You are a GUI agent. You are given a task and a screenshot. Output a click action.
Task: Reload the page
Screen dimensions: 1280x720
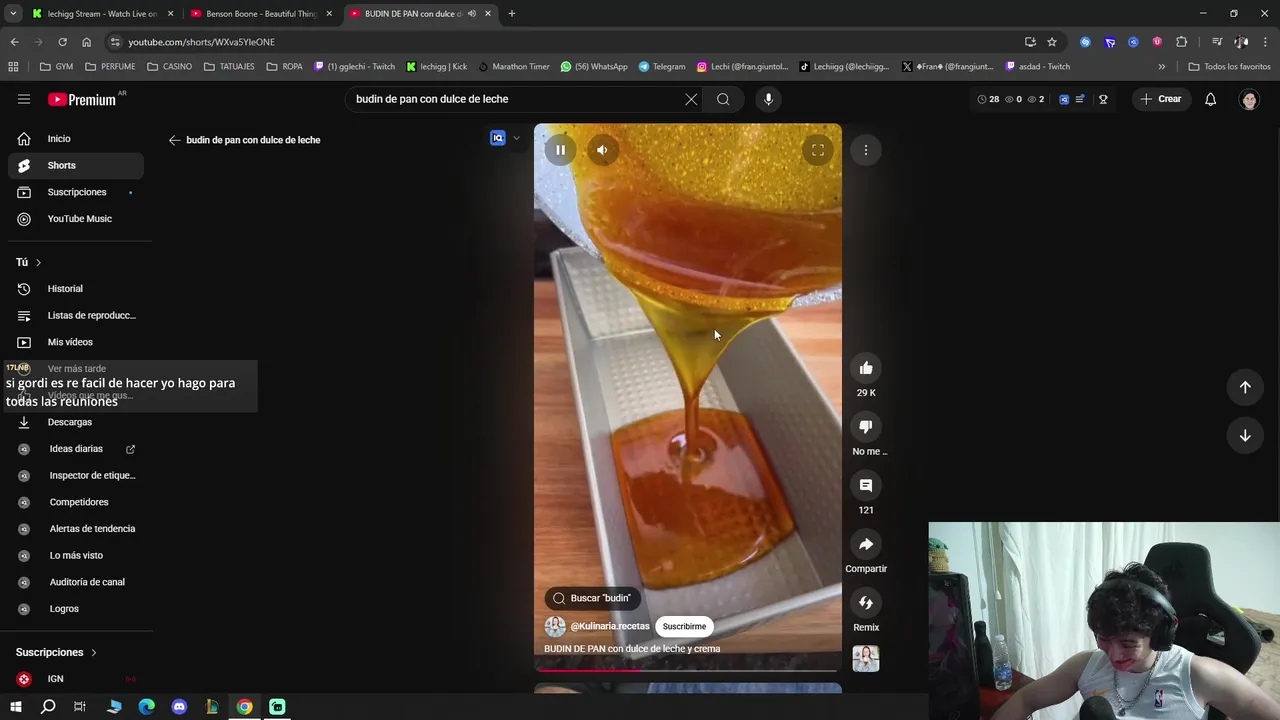click(62, 42)
